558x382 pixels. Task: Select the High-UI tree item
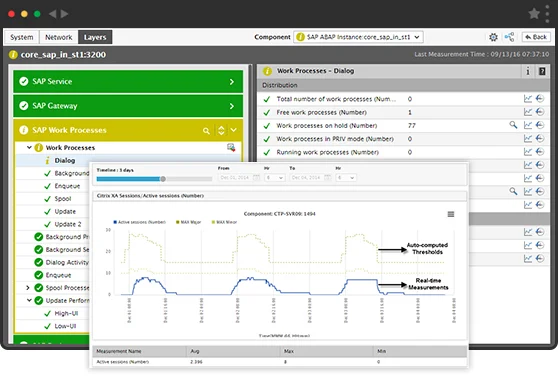click(x=66, y=313)
